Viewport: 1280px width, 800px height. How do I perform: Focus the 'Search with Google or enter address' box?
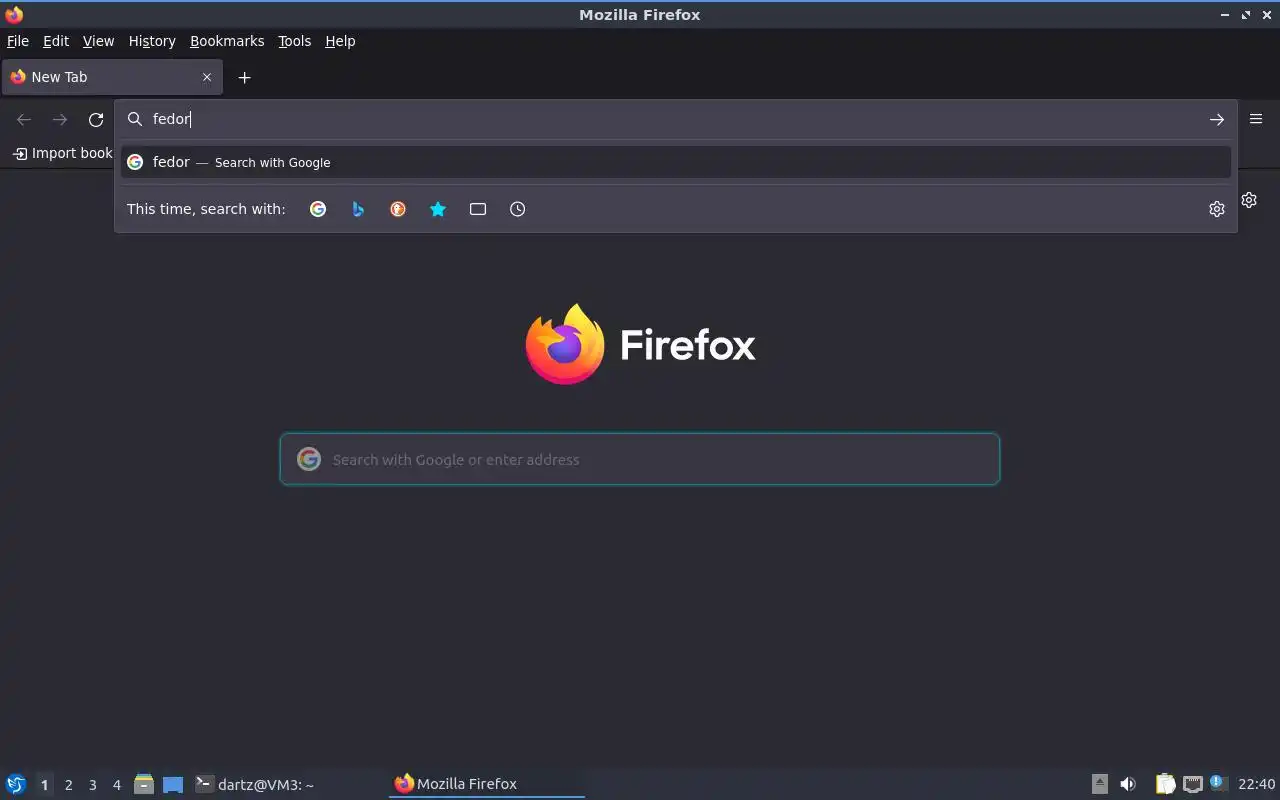coord(640,459)
